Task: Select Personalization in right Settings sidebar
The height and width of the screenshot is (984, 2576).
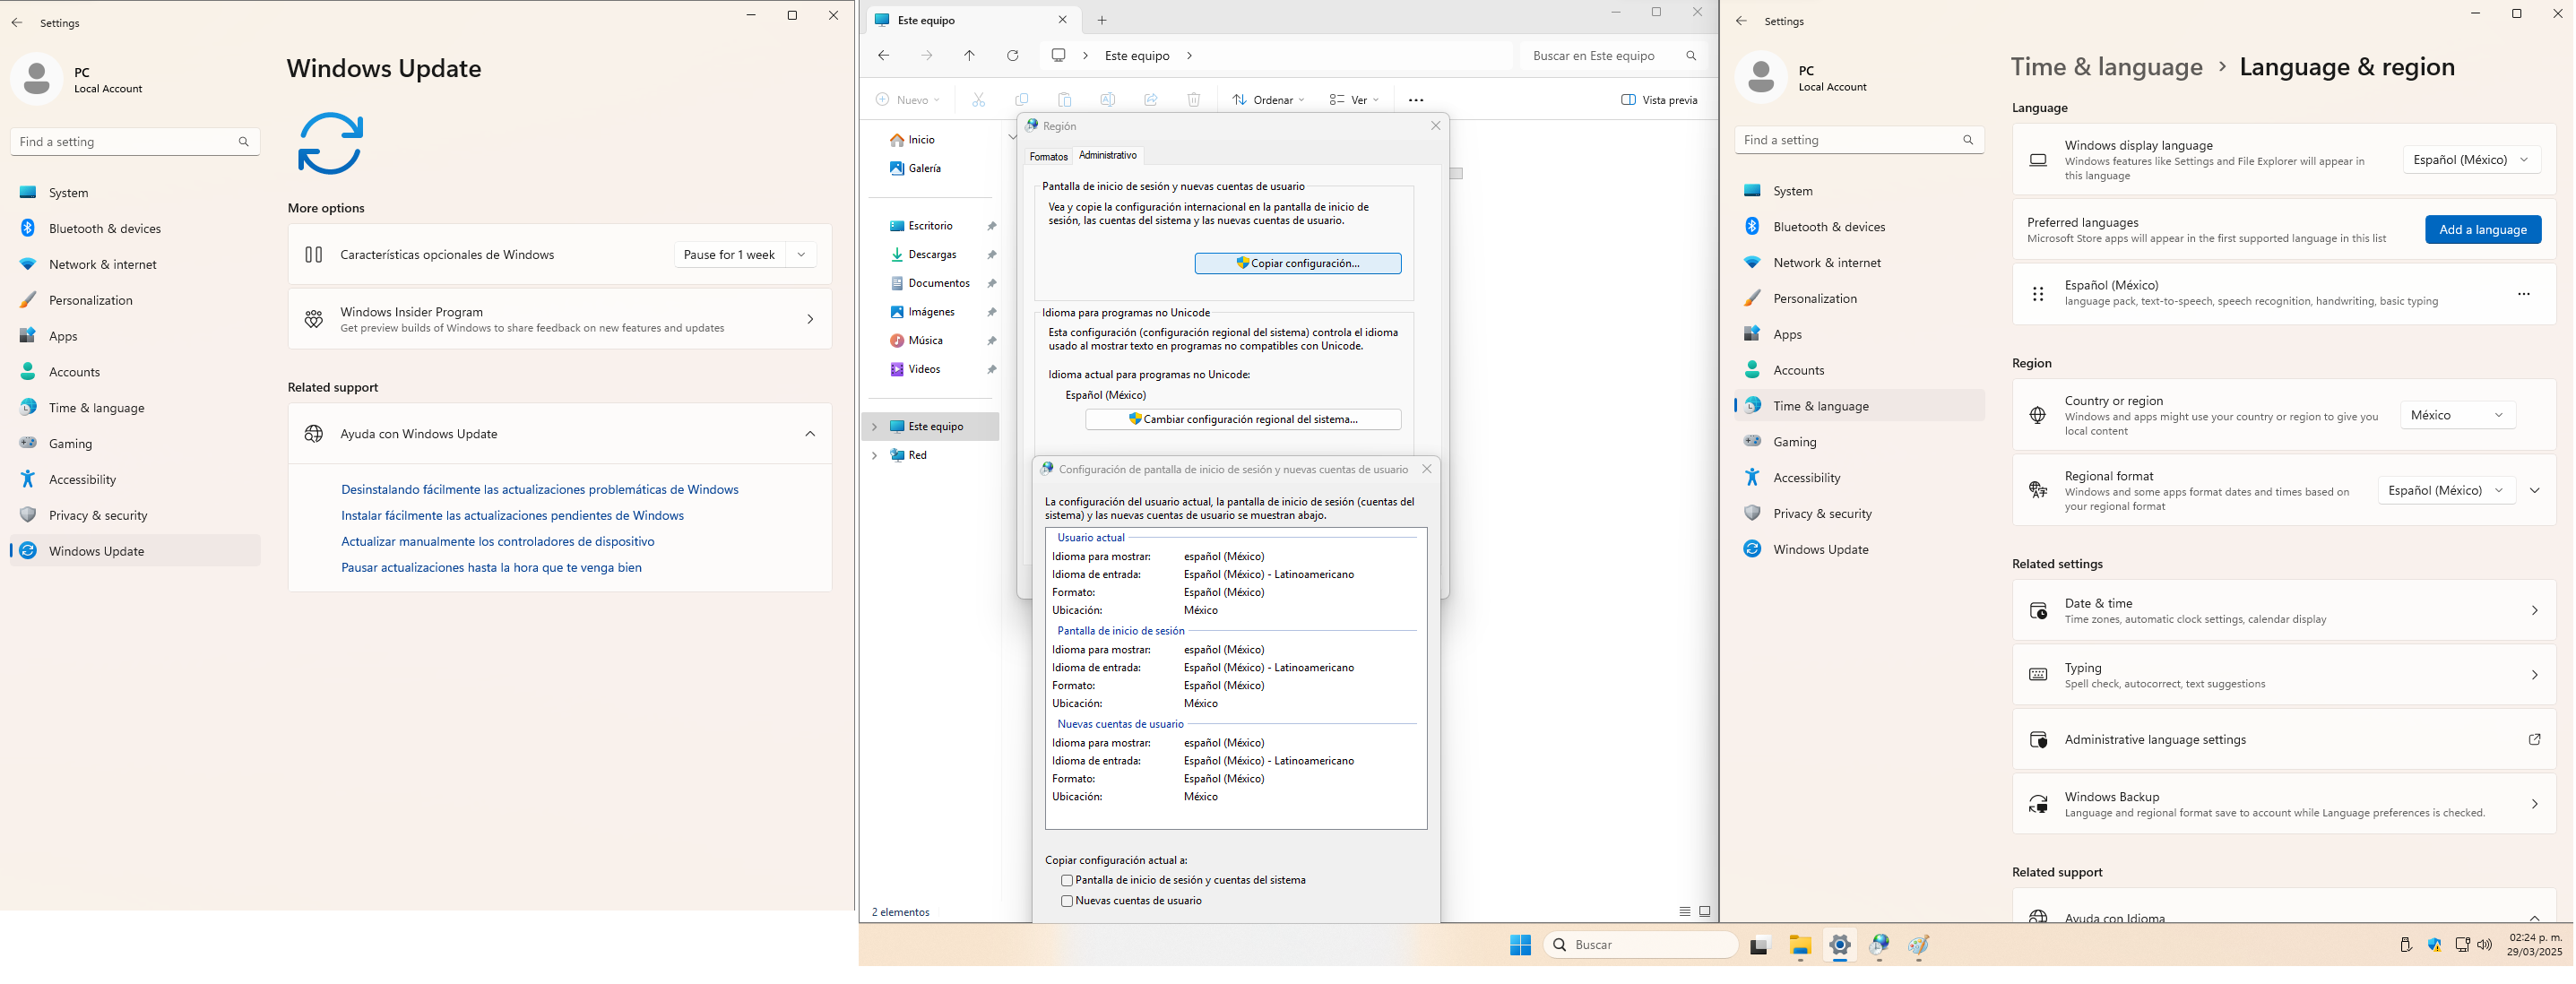Action: coord(1859,299)
